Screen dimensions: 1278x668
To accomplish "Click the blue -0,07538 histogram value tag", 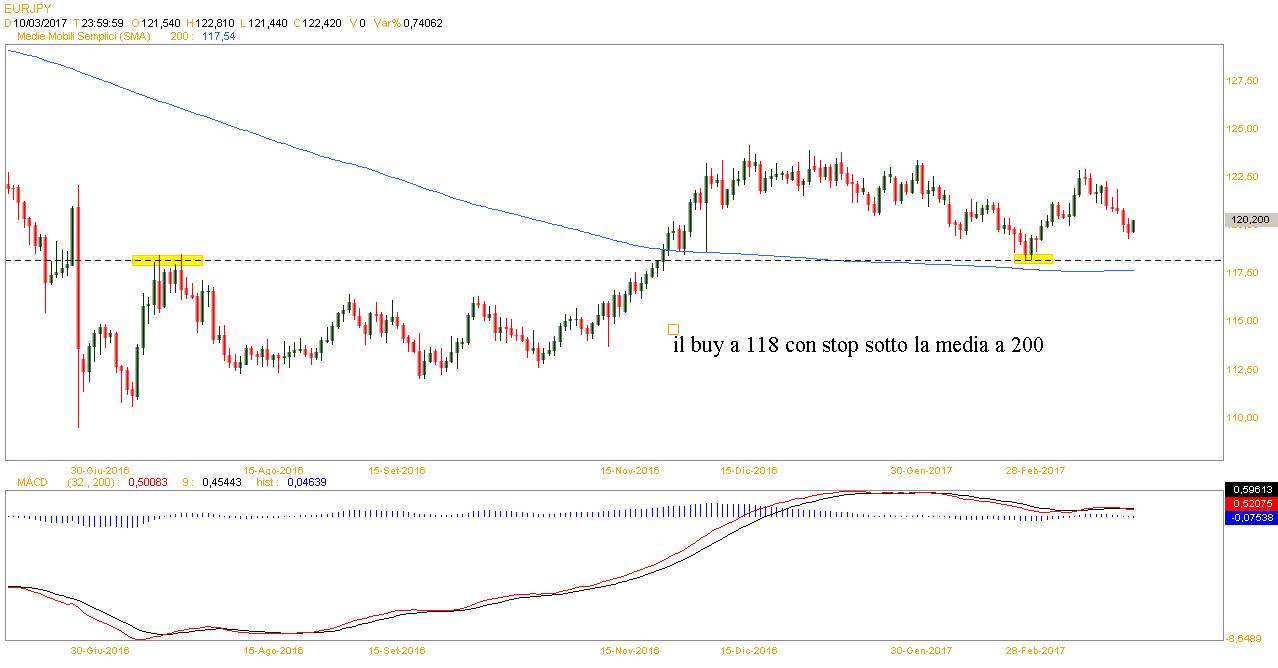I will pos(1250,517).
